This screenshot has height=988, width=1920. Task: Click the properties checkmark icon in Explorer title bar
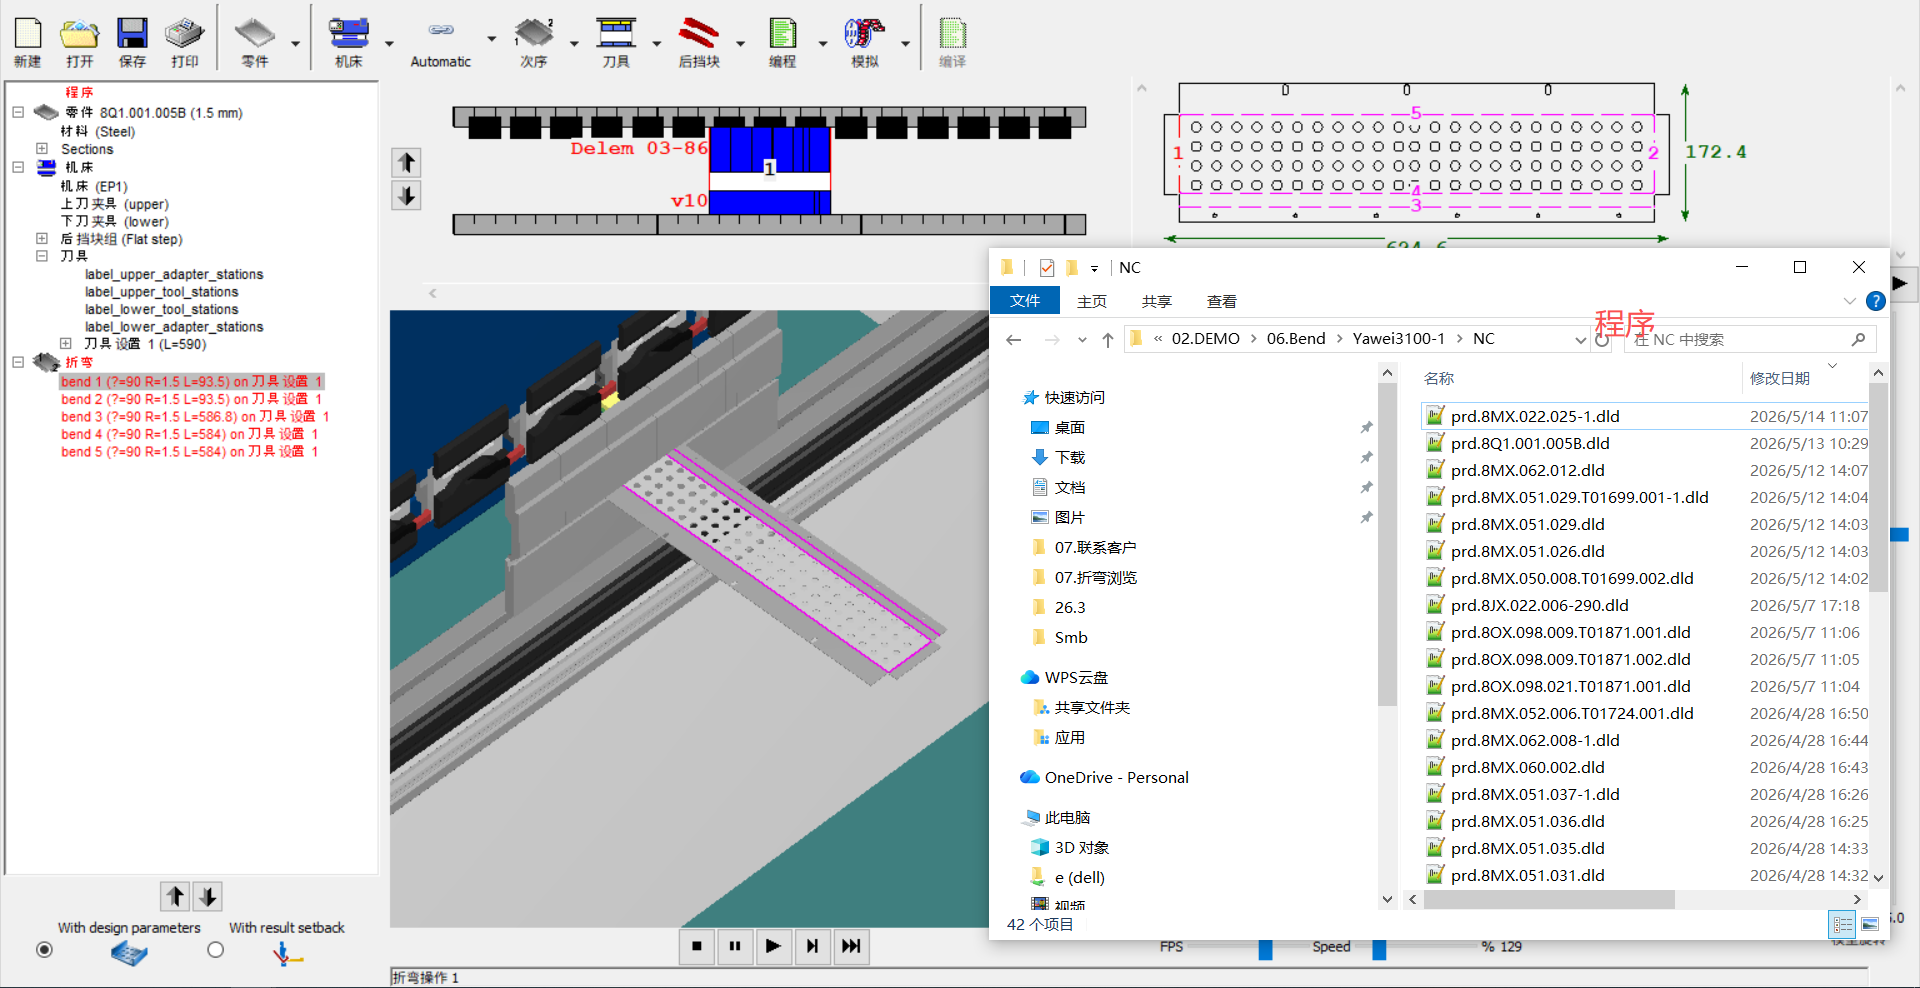click(1047, 268)
